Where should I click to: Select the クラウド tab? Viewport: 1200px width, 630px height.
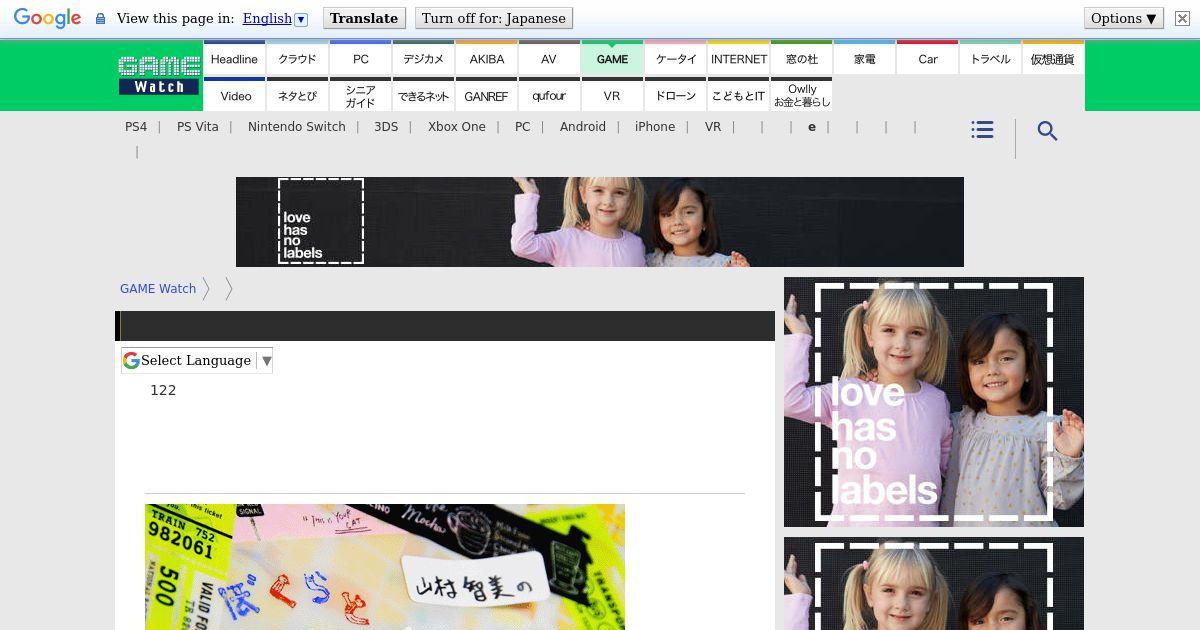tap(297, 59)
